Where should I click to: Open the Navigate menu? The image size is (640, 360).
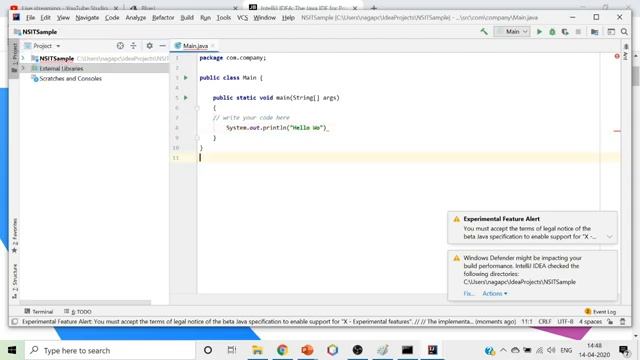(x=87, y=18)
